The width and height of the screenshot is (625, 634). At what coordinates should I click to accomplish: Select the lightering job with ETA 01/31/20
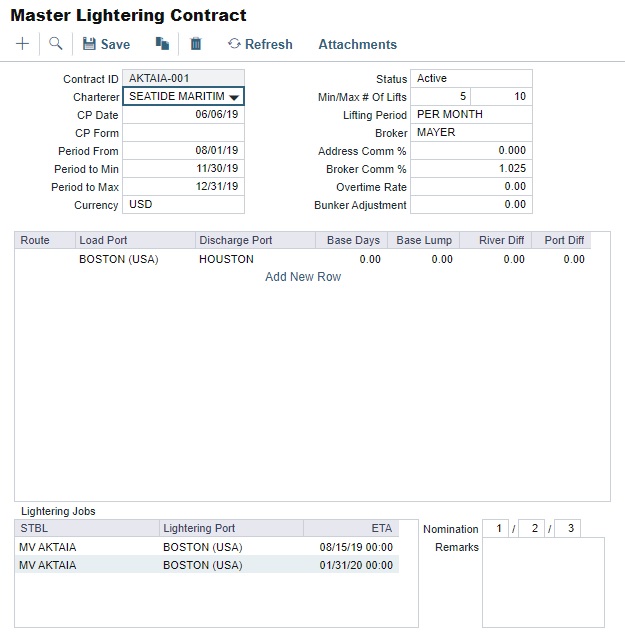coord(207,565)
